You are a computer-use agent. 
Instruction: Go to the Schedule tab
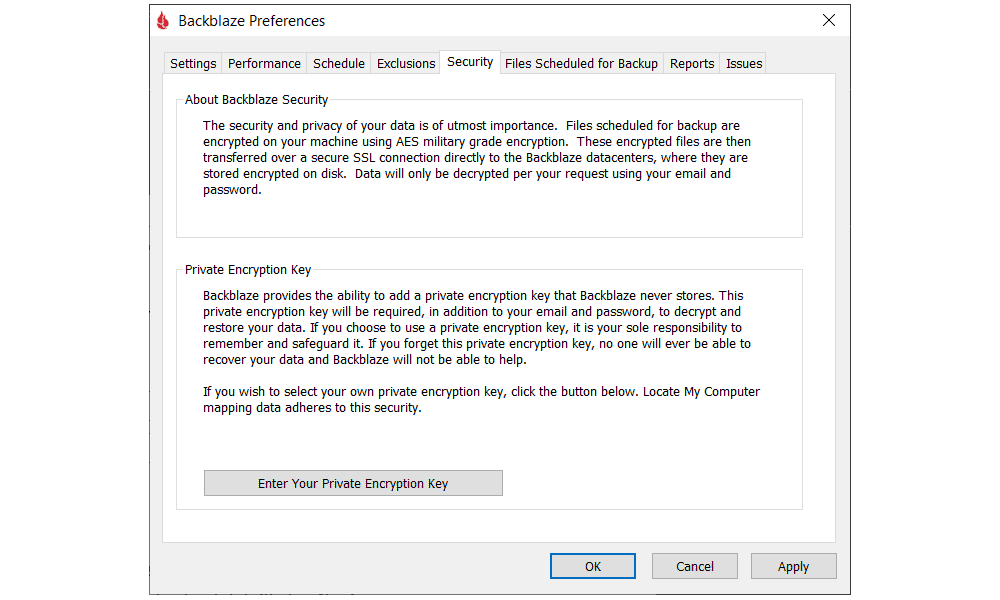[x=339, y=64]
